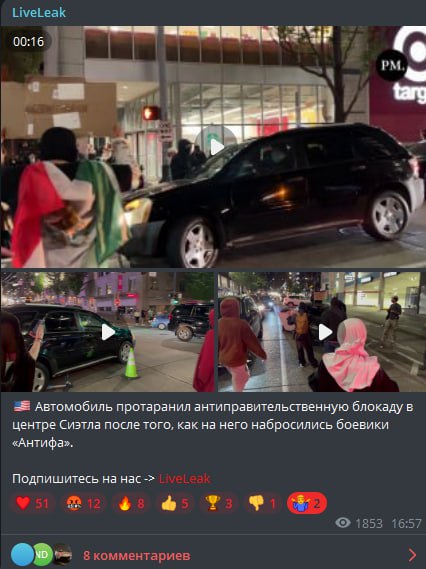426x569 pixels.
Task: Play the bottom-right video with pink hijab
Action: 325,332
